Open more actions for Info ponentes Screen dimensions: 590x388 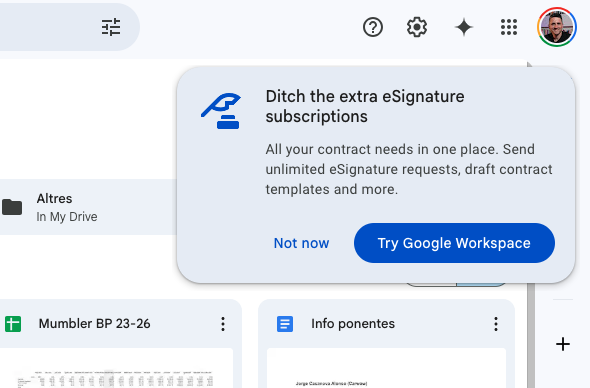pyautogui.click(x=496, y=324)
